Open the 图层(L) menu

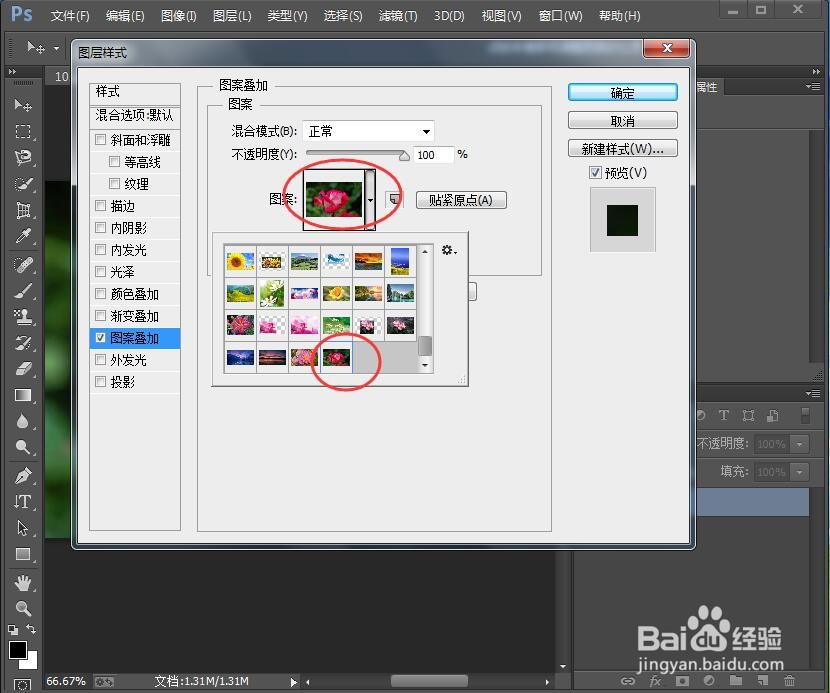coord(232,16)
